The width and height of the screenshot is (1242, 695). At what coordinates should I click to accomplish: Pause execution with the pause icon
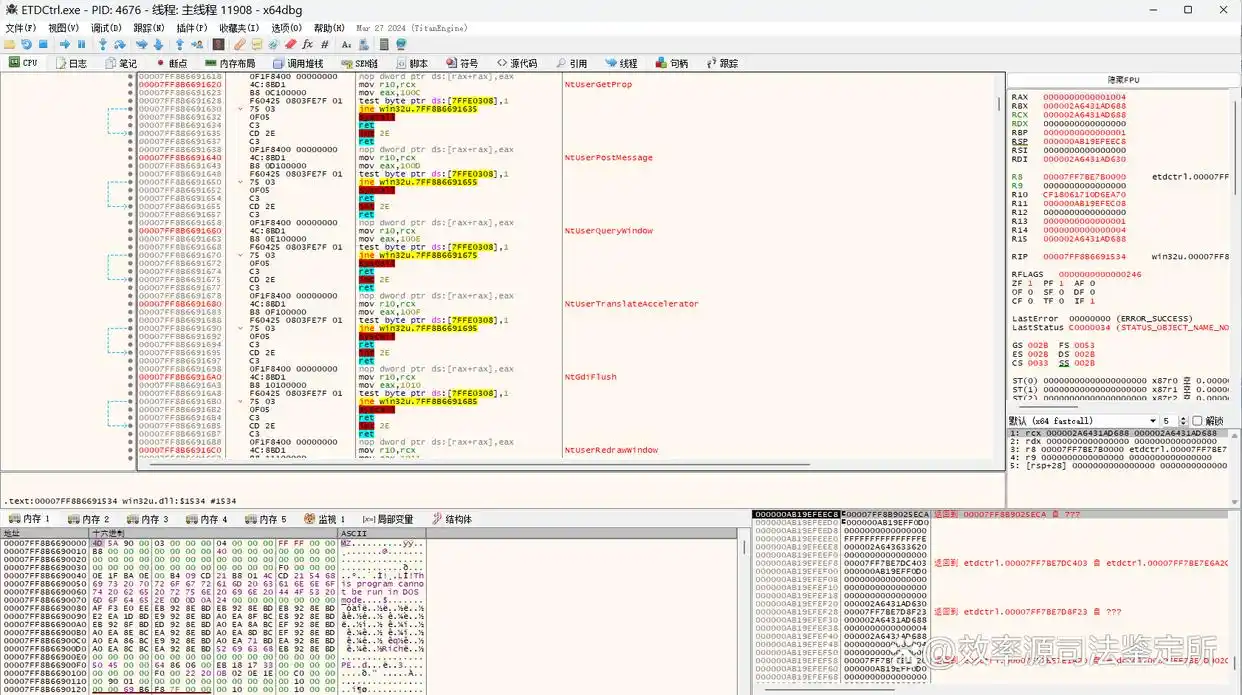pos(82,45)
